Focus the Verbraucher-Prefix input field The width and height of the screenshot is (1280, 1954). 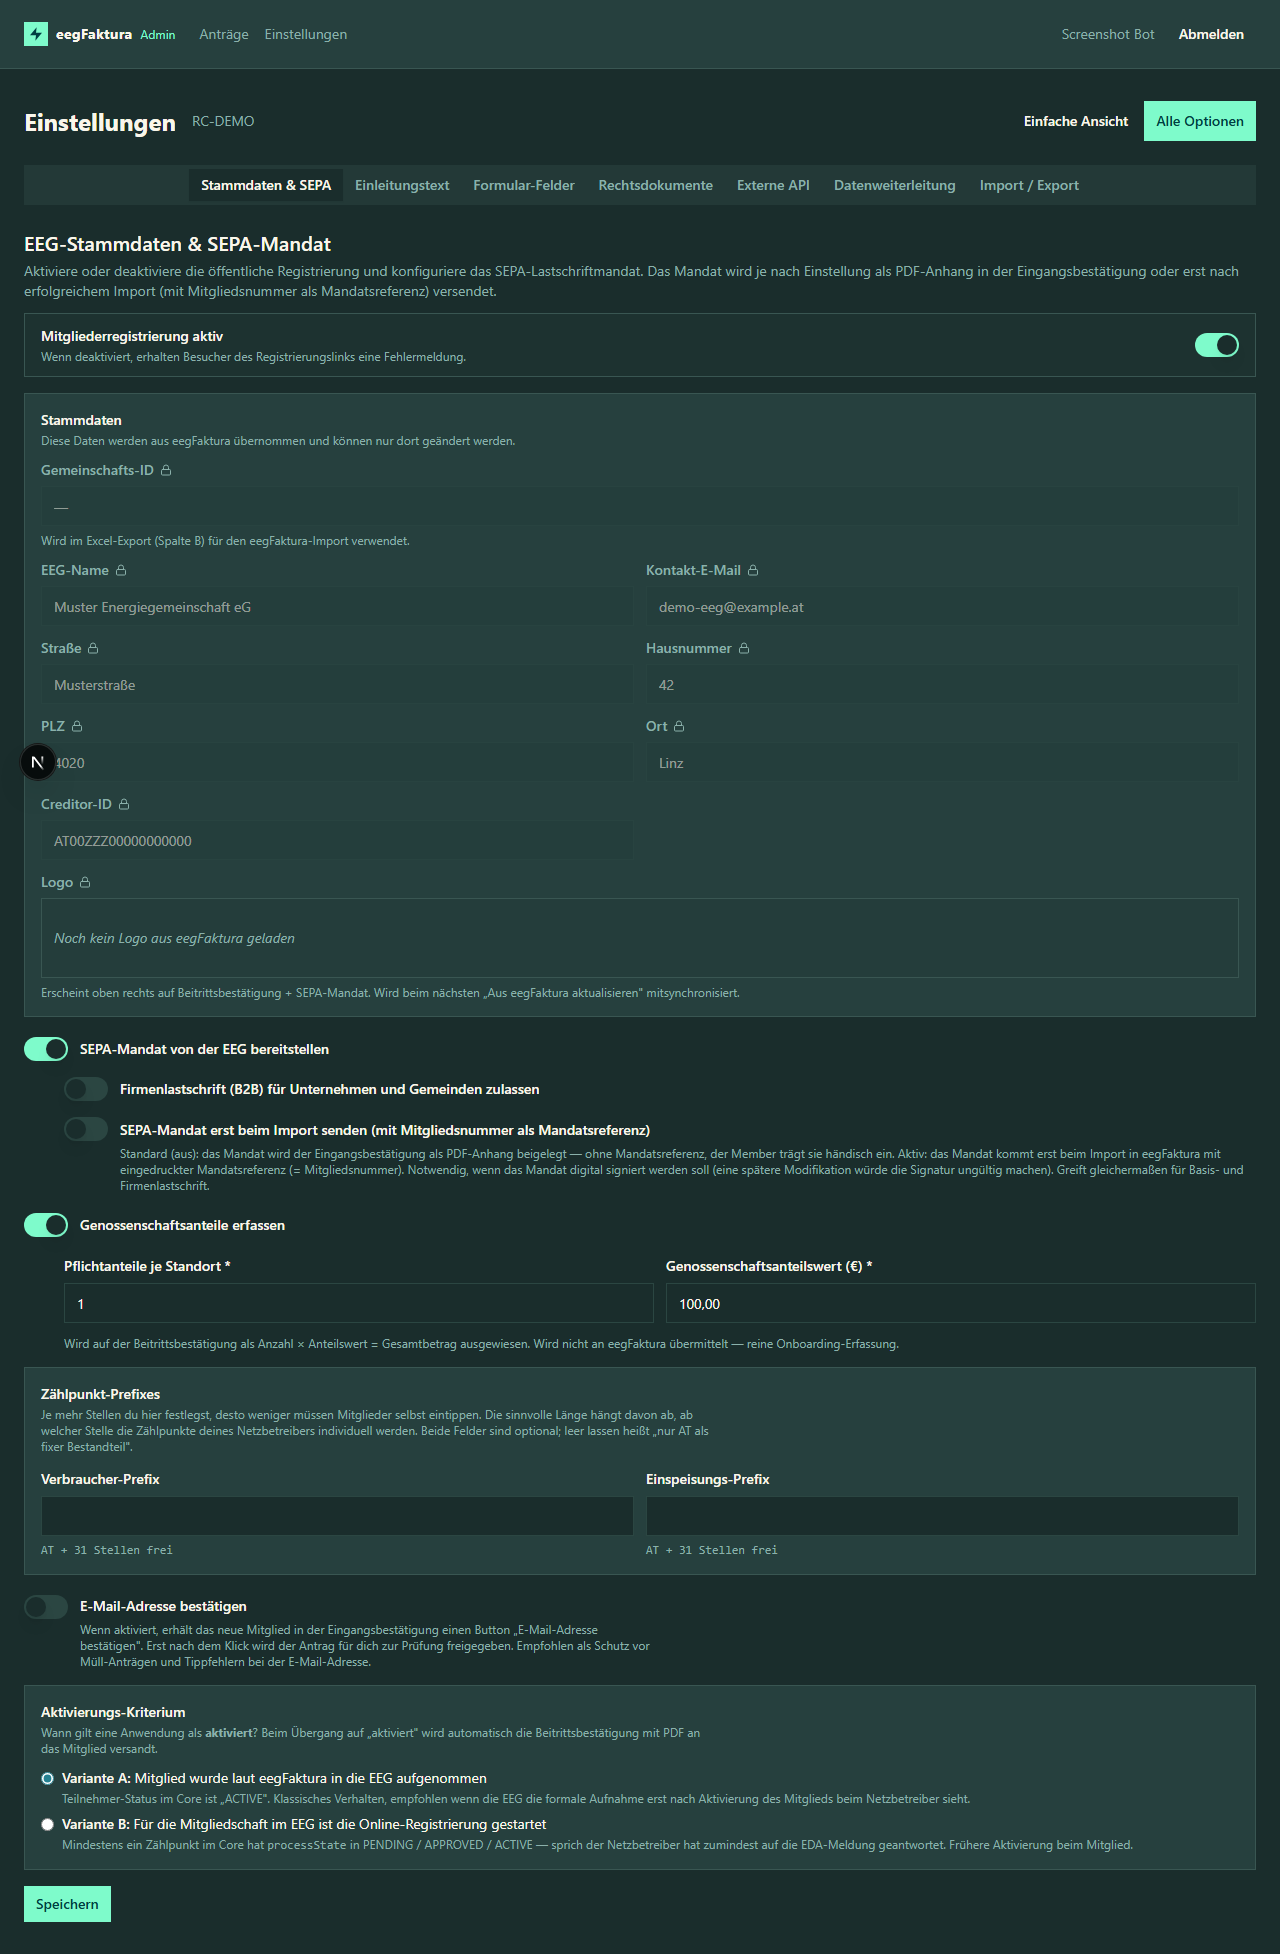tap(337, 1516)
